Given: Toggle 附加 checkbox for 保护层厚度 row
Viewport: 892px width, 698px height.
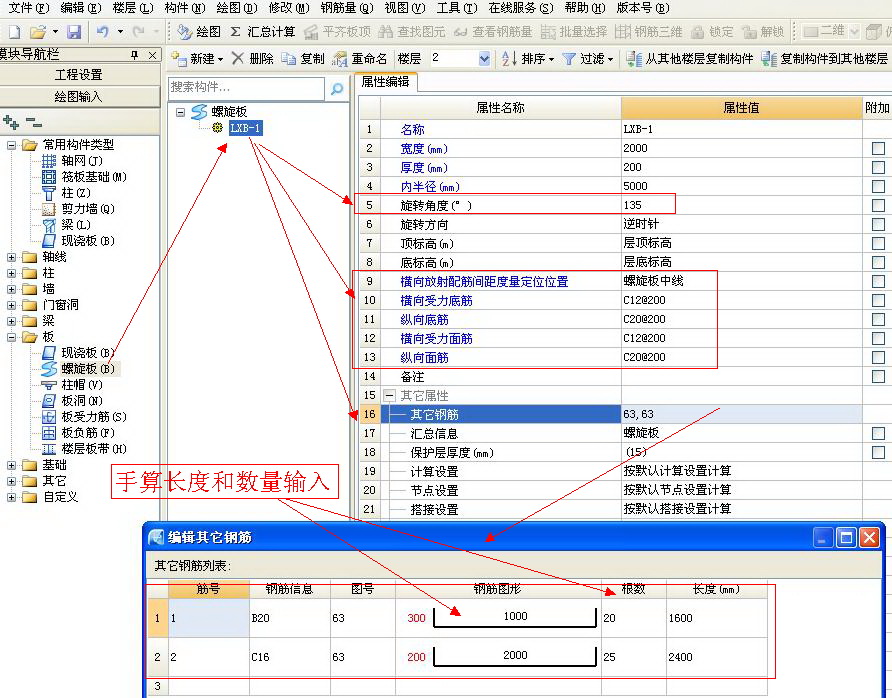Looking at the screenshot, I should tap(878, 452).
